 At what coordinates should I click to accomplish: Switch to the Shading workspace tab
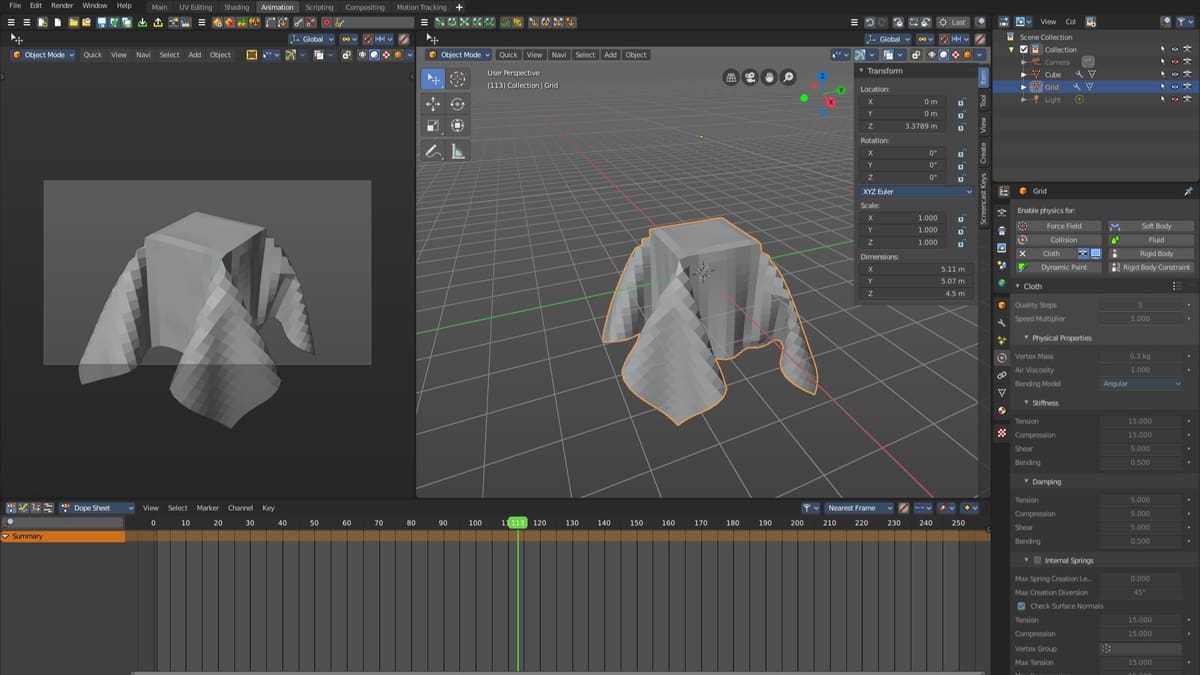[236, 7]
